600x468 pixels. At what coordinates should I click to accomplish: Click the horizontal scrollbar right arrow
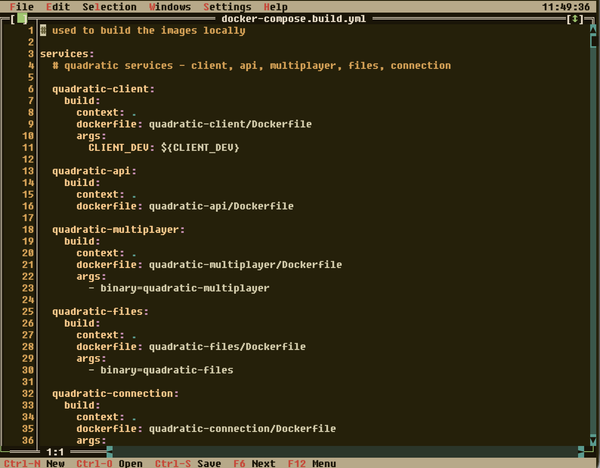click(x=581, y=452)
